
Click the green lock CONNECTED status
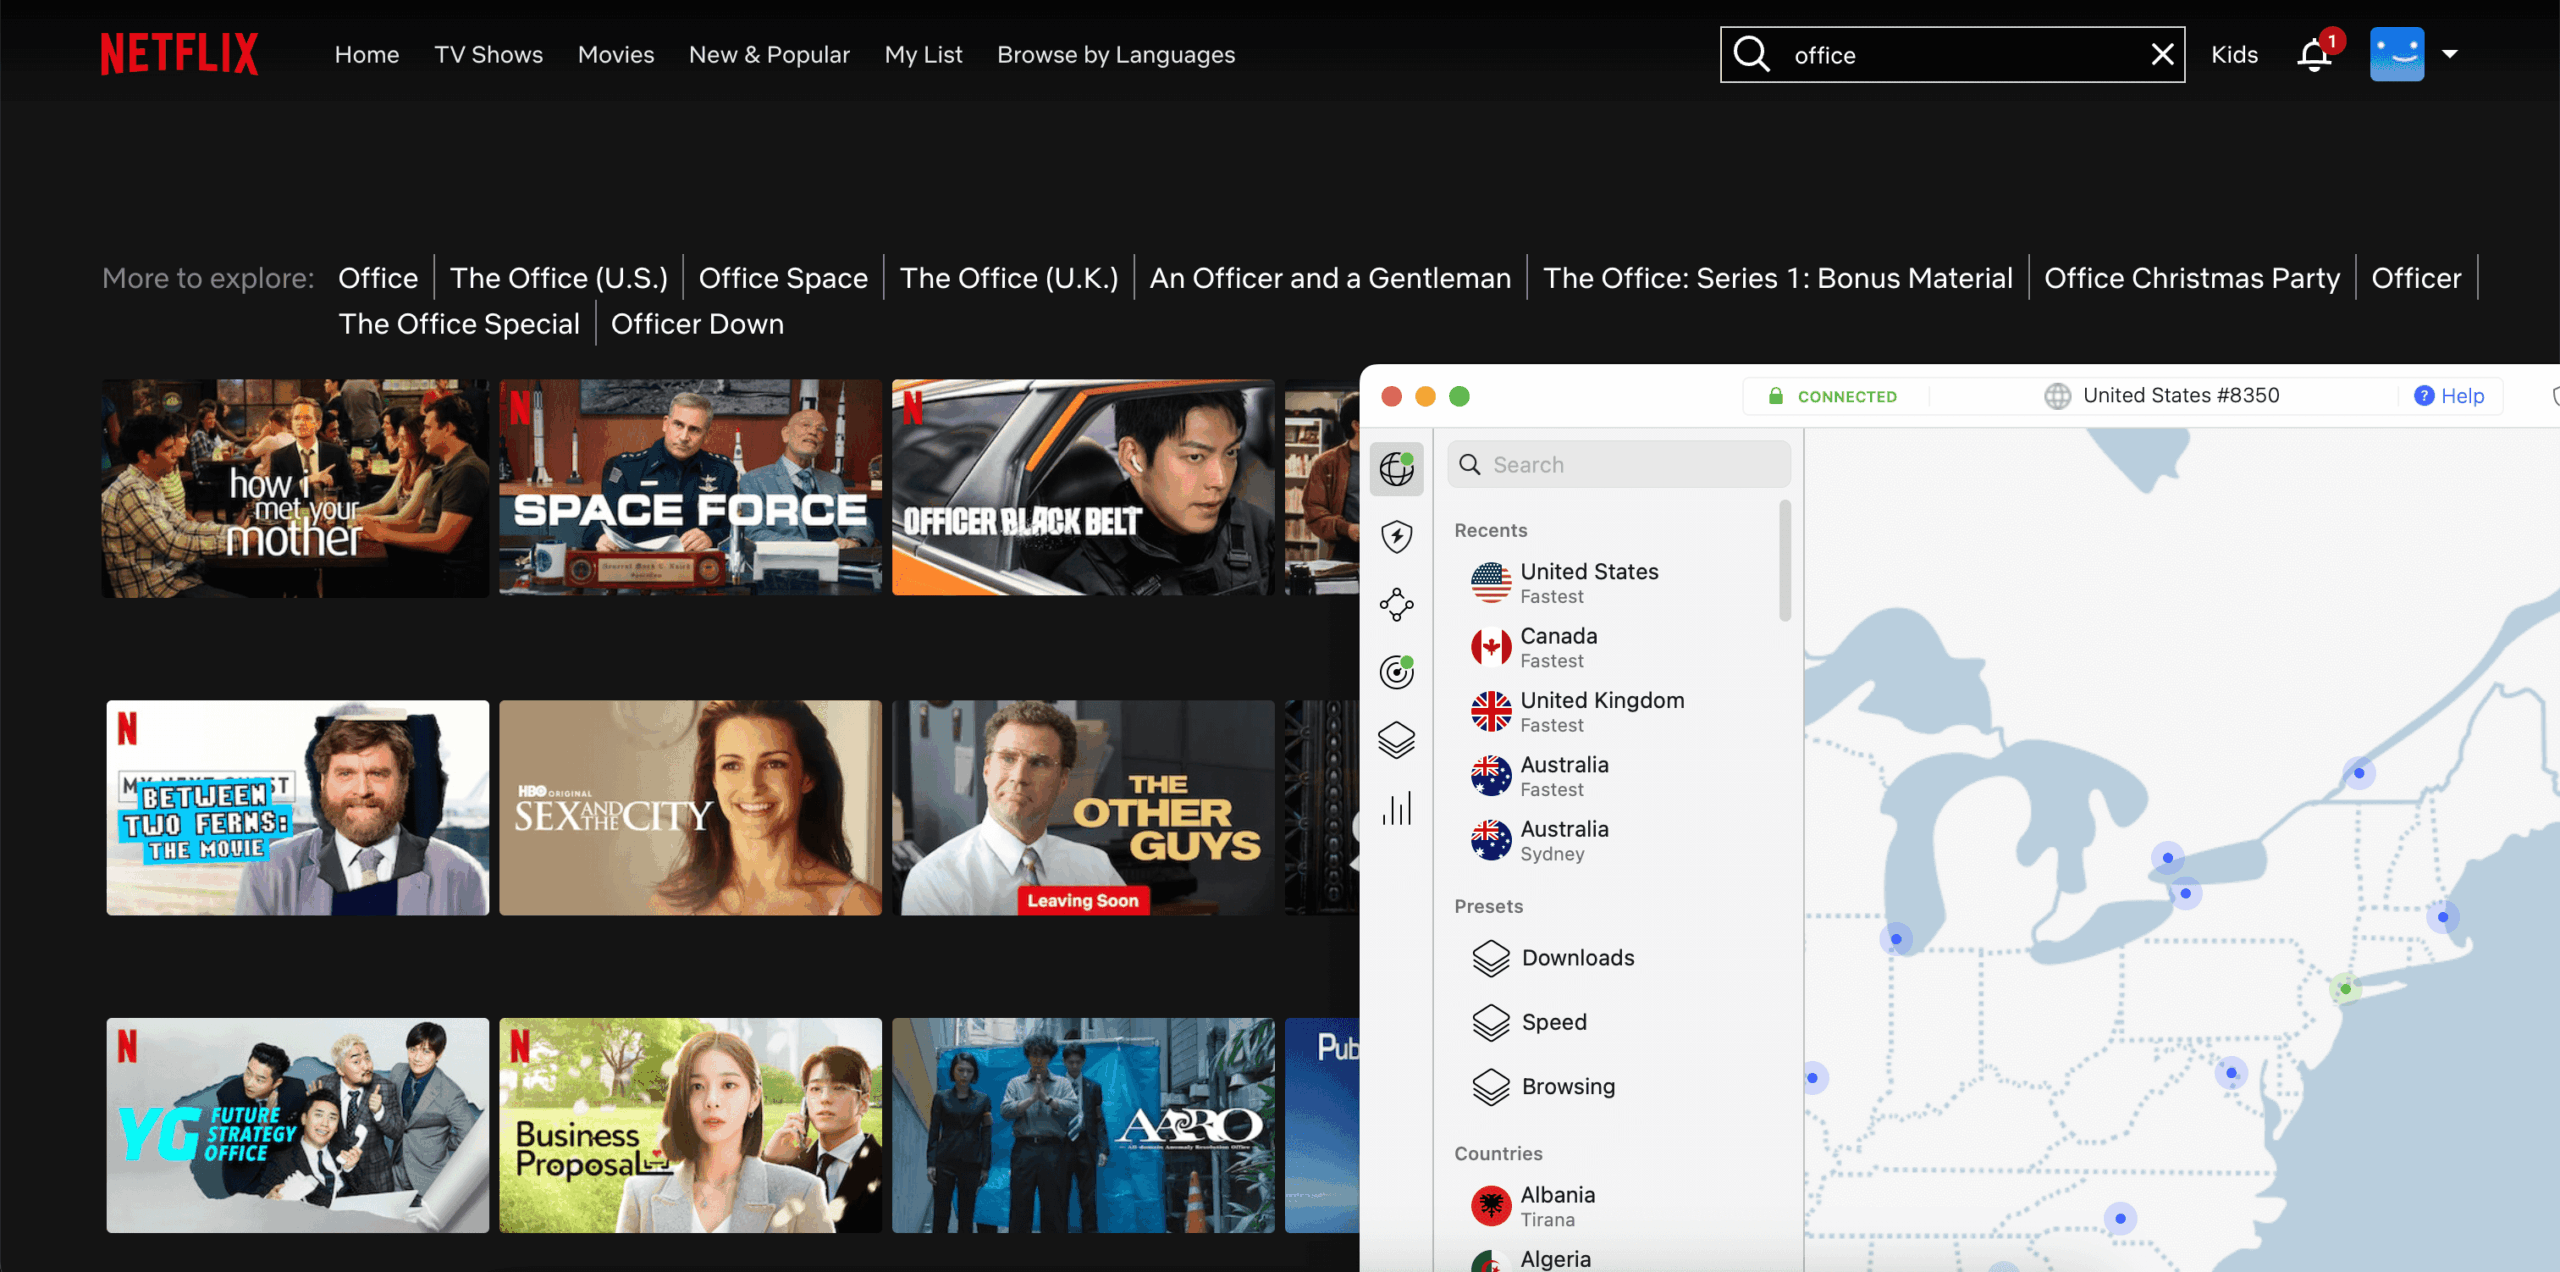1832,396
